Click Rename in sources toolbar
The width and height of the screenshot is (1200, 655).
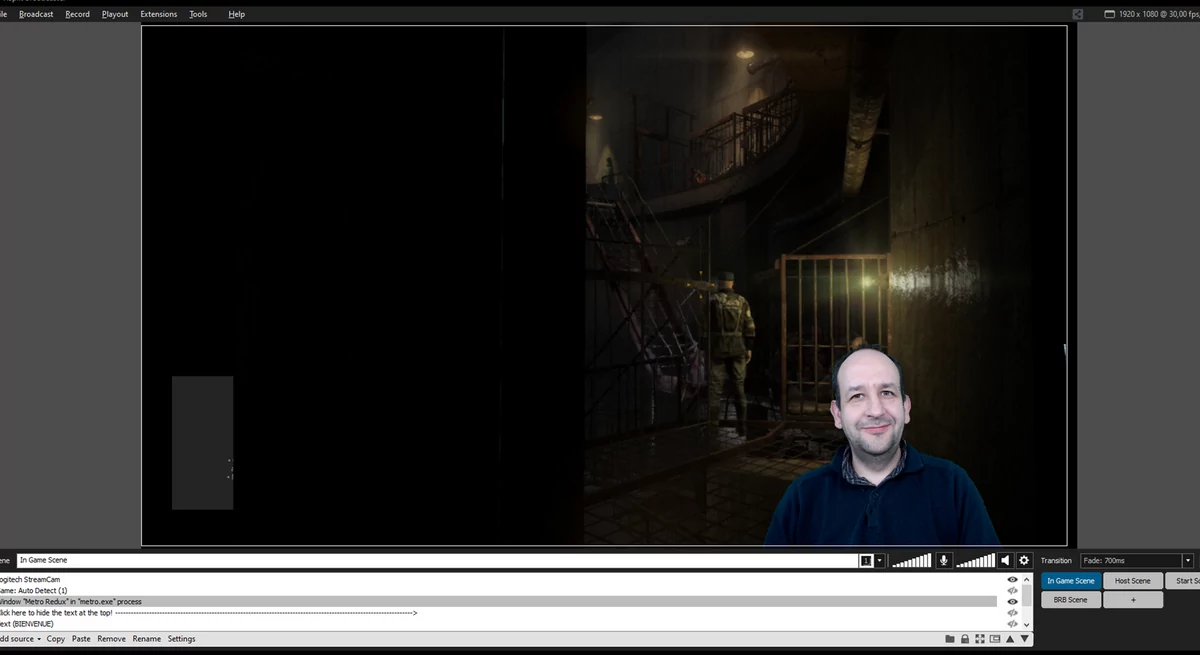tap(146, 639)
